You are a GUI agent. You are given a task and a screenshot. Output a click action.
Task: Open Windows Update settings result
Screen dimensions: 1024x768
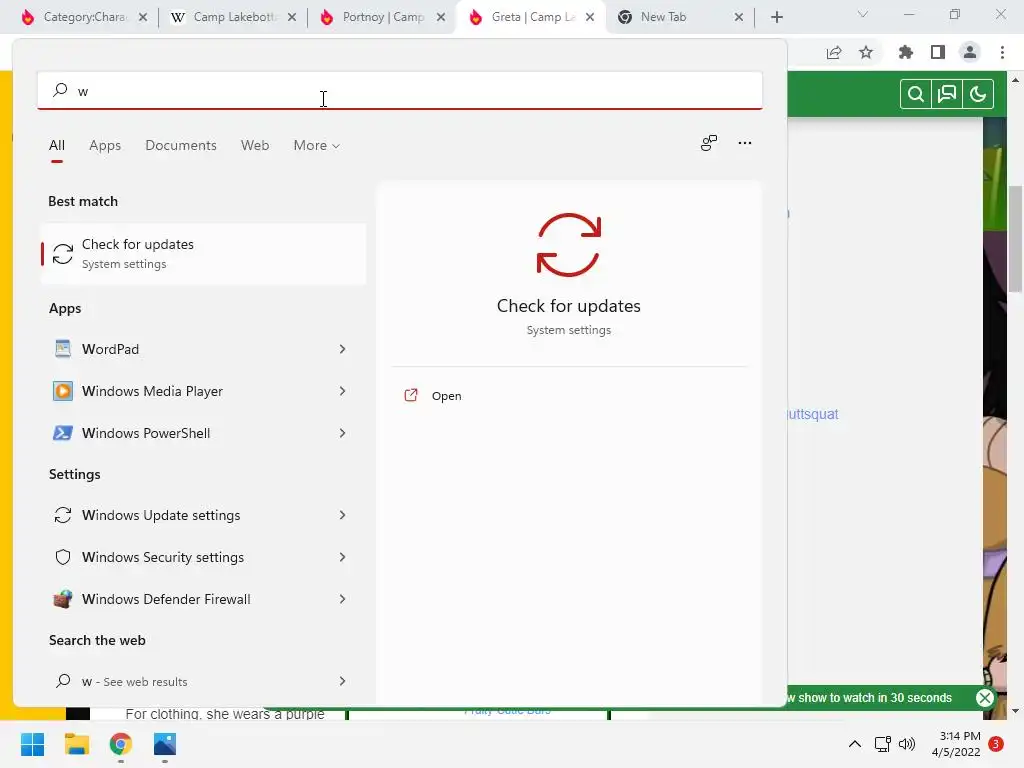(202, 515)
